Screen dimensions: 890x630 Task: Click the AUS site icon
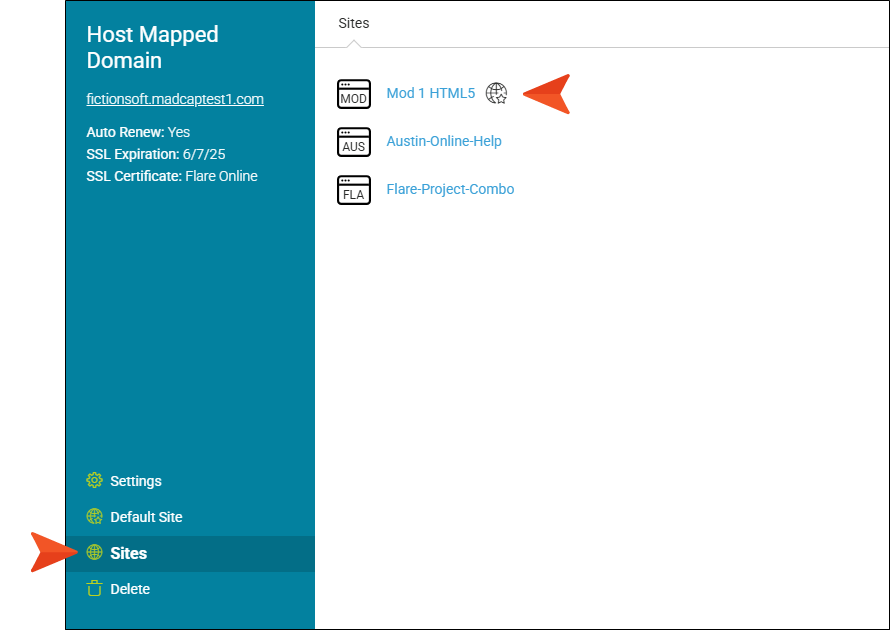[354, 142]
